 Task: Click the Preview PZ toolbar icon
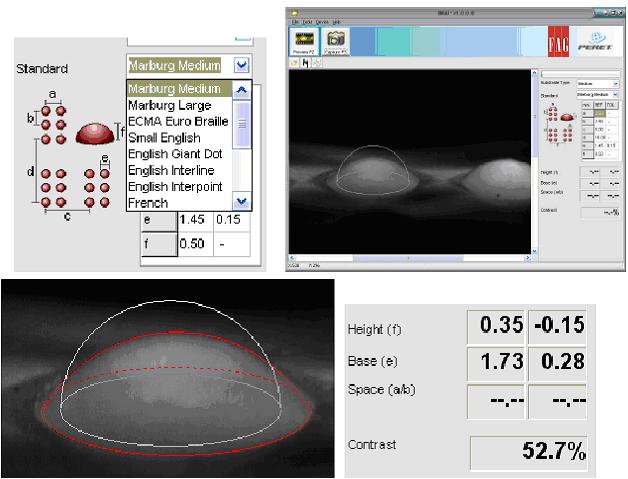click(x=300, y=40)
